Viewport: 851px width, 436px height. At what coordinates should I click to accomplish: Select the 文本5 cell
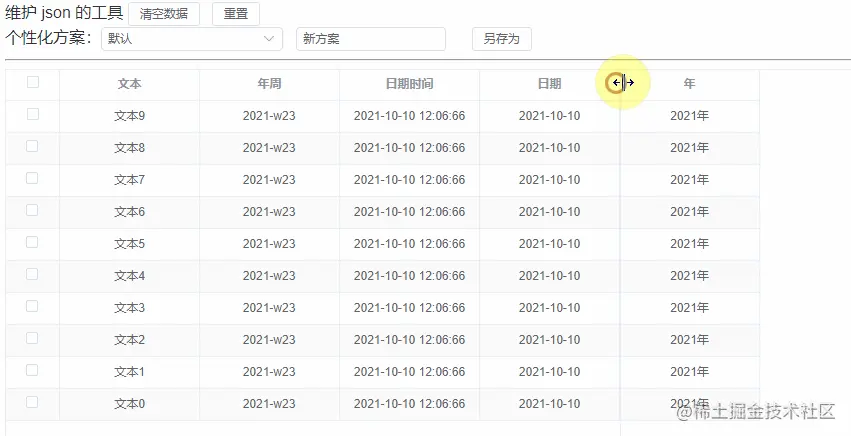point(129,244)
